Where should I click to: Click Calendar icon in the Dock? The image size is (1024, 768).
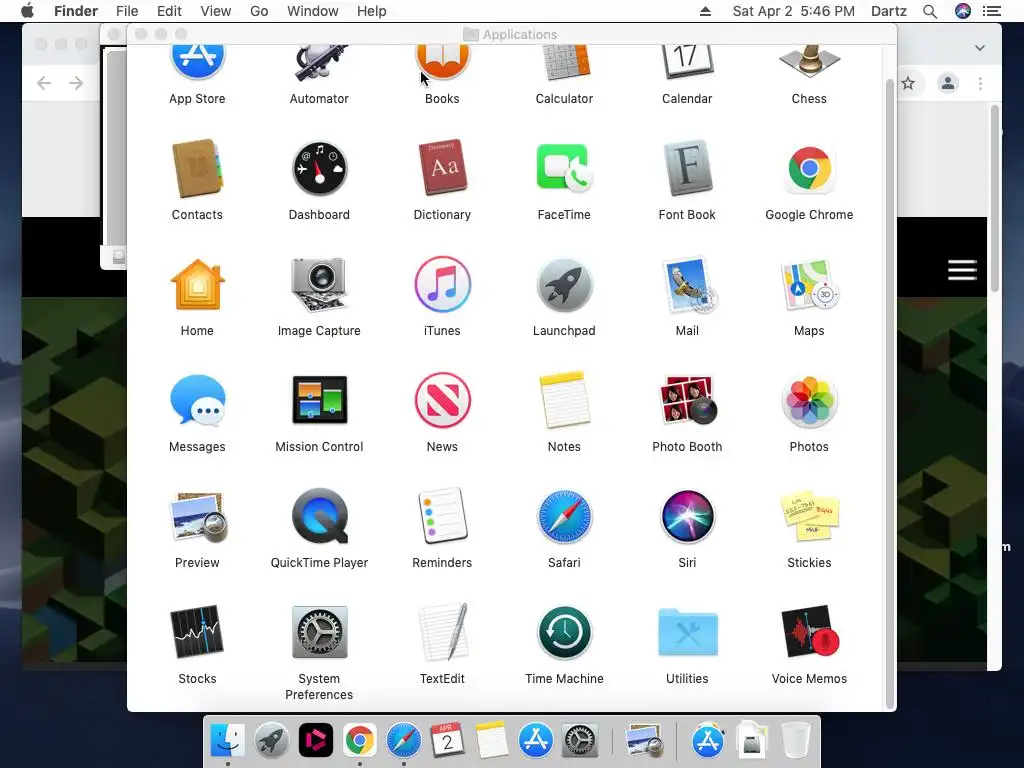[447, 741]
